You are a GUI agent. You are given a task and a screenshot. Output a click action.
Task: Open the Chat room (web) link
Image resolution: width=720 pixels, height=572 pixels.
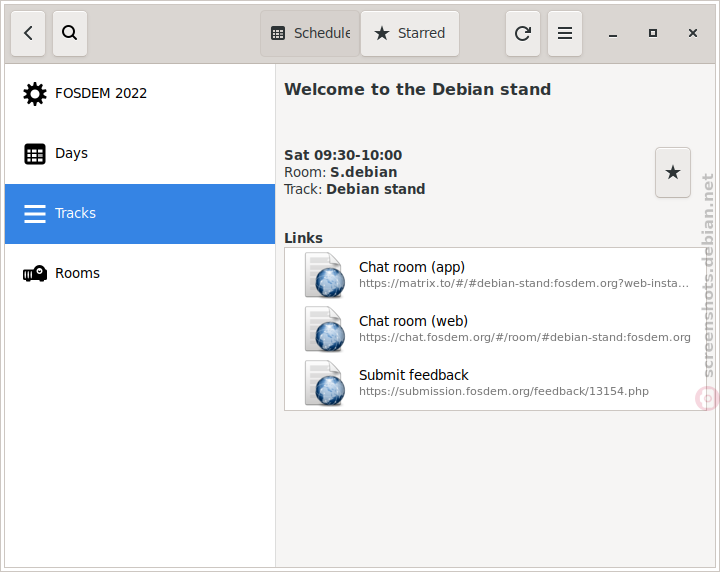495,329
